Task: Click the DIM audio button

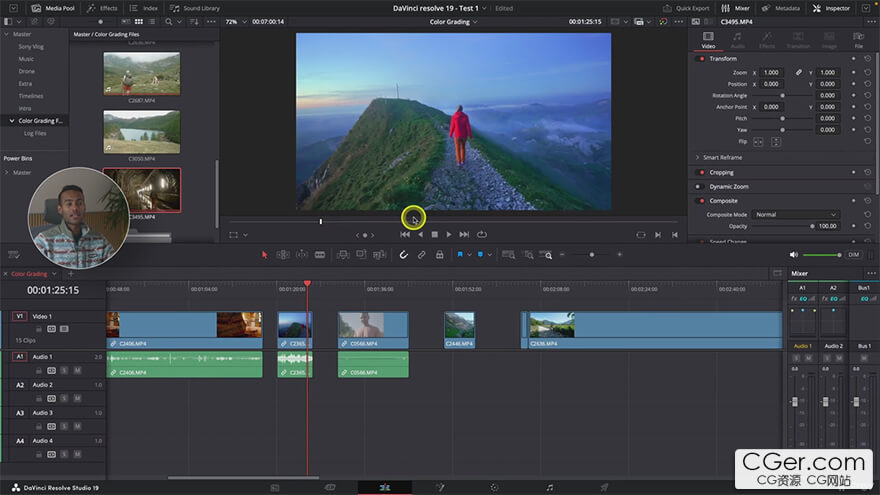Action: point(854,255)
